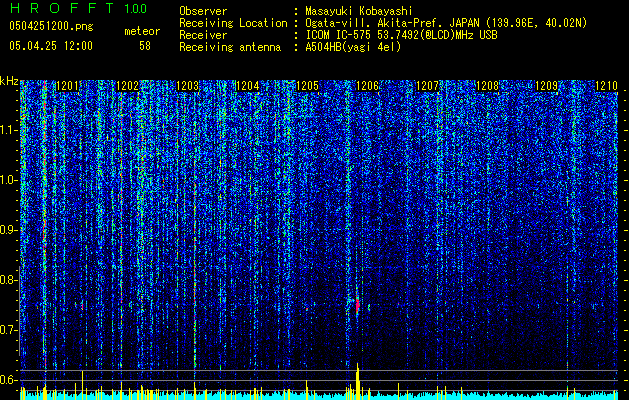The width and height of the screenshot is (629, 400).
Task: Click the Observer field label
Action: point(203,11)
